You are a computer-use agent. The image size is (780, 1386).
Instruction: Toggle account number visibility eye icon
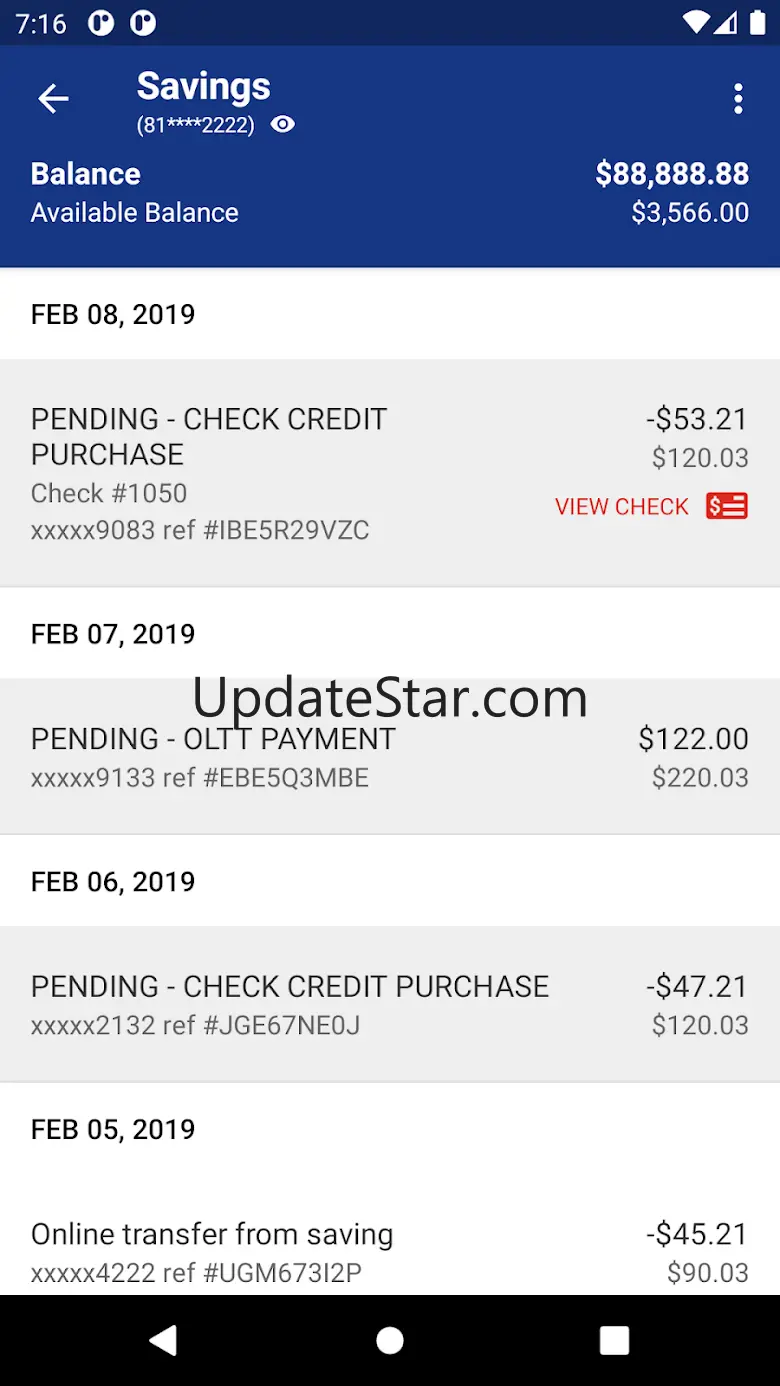283,125
